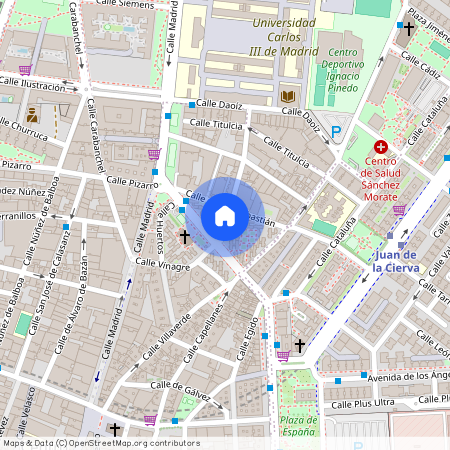Click the Calle Ilustración street label
The width and height of the screenshot is (450, 450).
coord(32,84)
